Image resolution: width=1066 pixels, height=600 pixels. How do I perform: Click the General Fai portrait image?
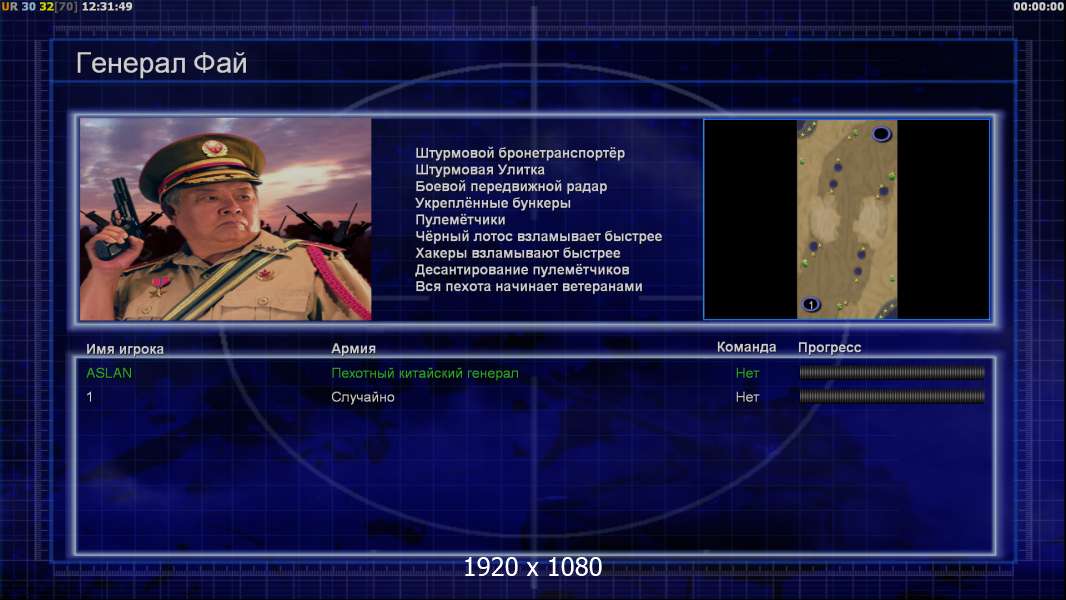[226, 219]
